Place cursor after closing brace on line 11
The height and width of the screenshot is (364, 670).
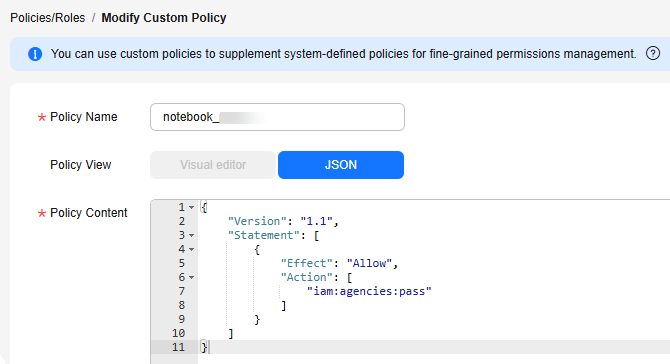(x=209, y=347)
